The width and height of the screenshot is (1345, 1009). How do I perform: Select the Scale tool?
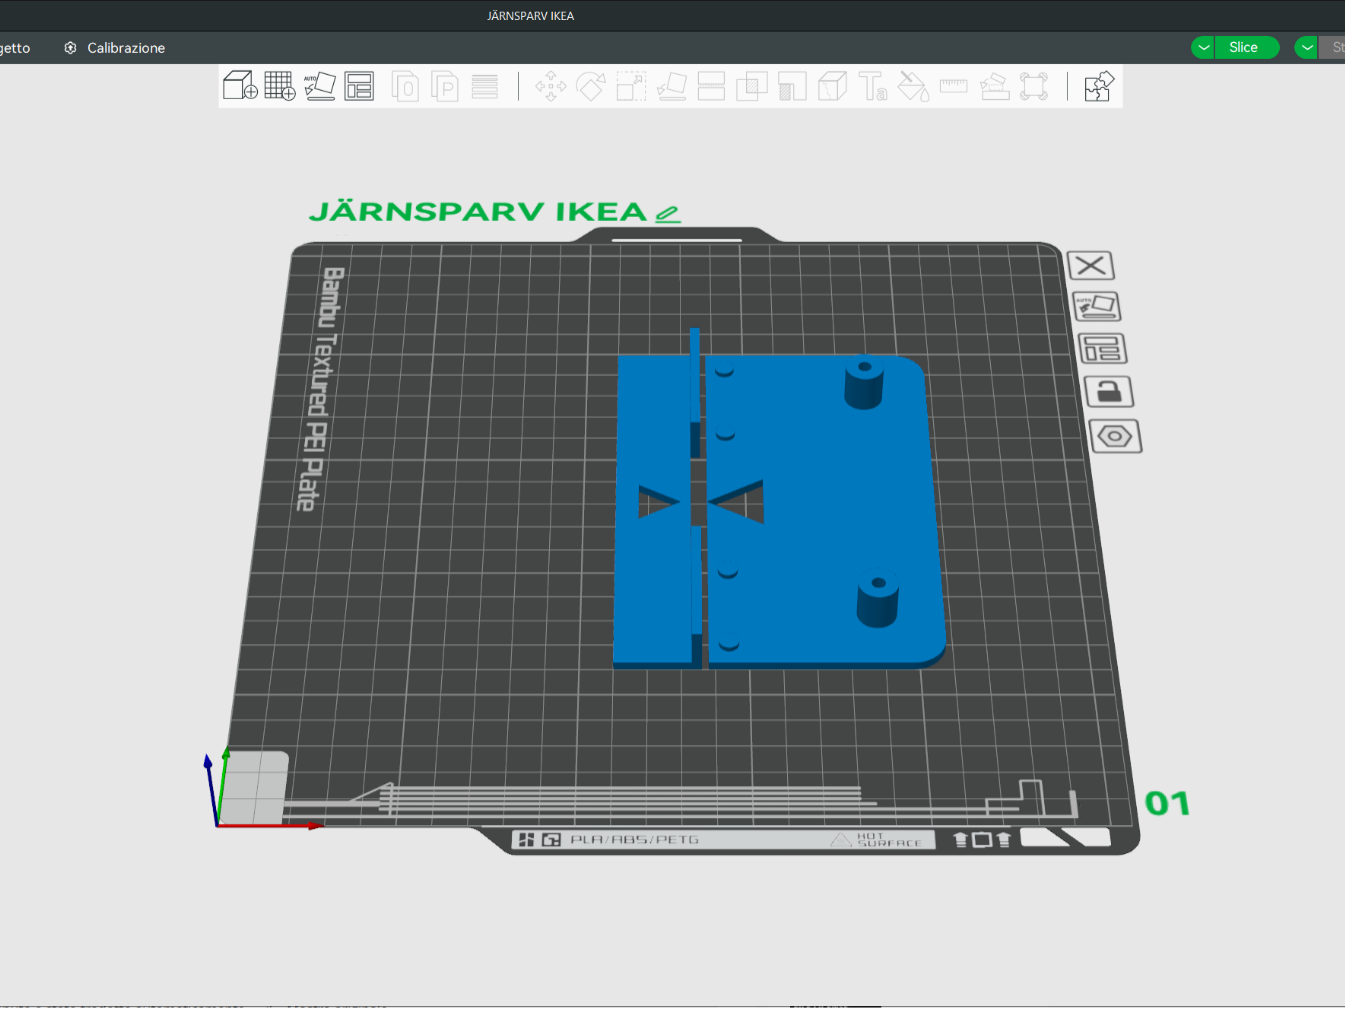pos(631,86)
